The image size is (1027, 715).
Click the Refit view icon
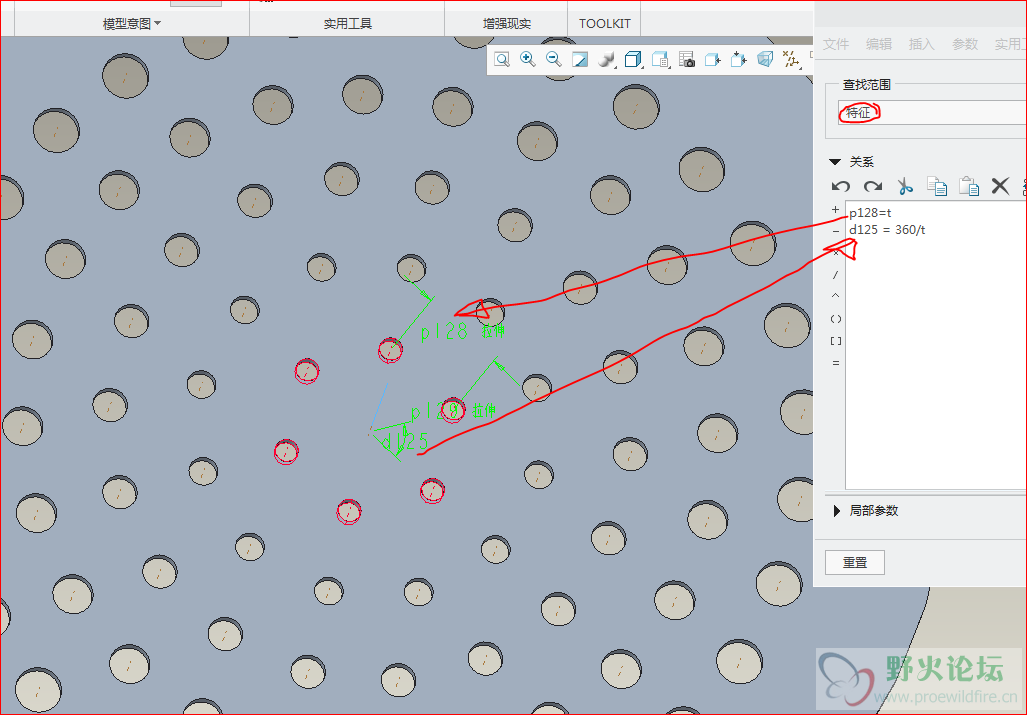(502, 60)
